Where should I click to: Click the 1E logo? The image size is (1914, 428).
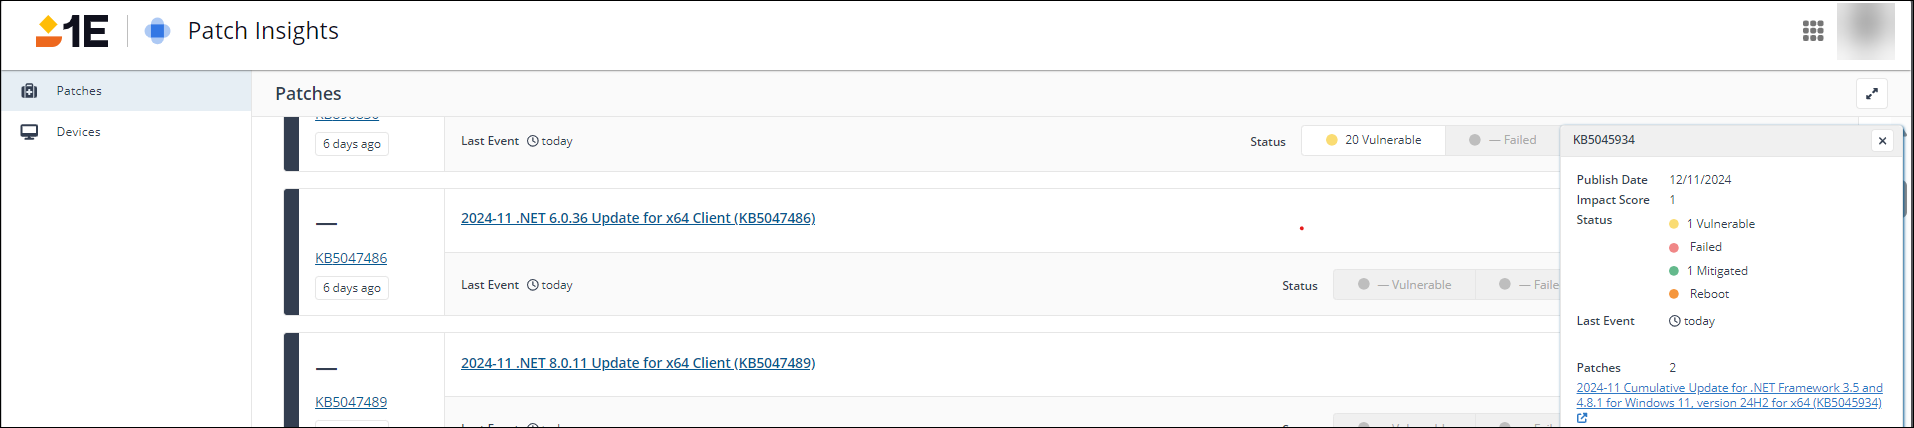tap(72, 31)
